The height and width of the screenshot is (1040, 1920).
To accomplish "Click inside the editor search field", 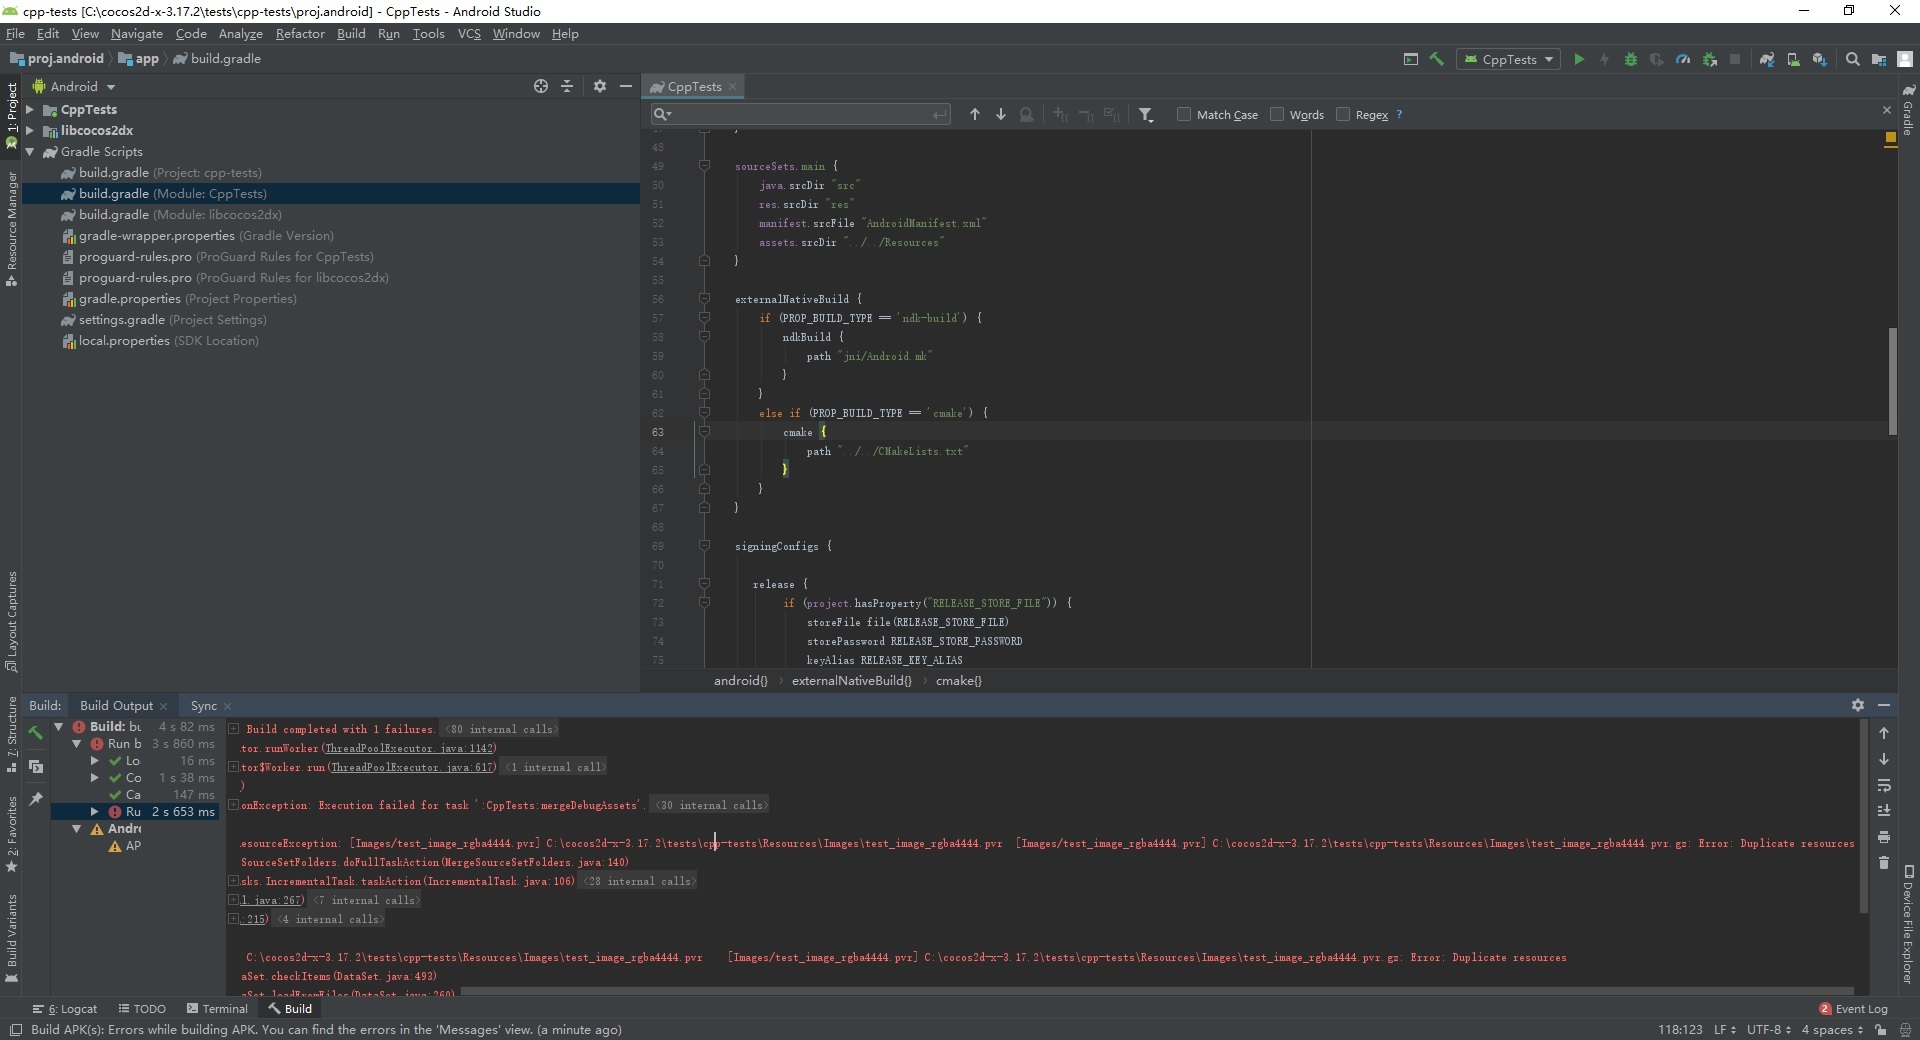I will click(x=800, y=115).
